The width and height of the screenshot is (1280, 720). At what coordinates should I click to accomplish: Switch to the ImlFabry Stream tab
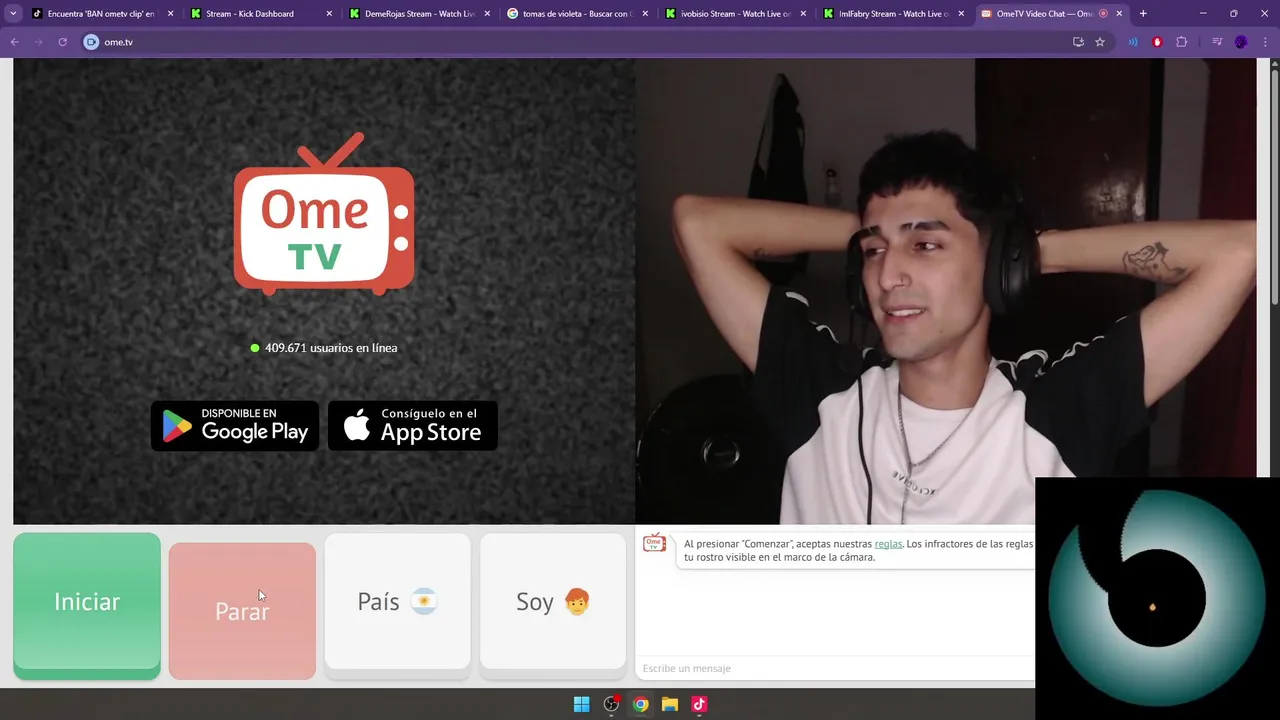pos(894,14)
